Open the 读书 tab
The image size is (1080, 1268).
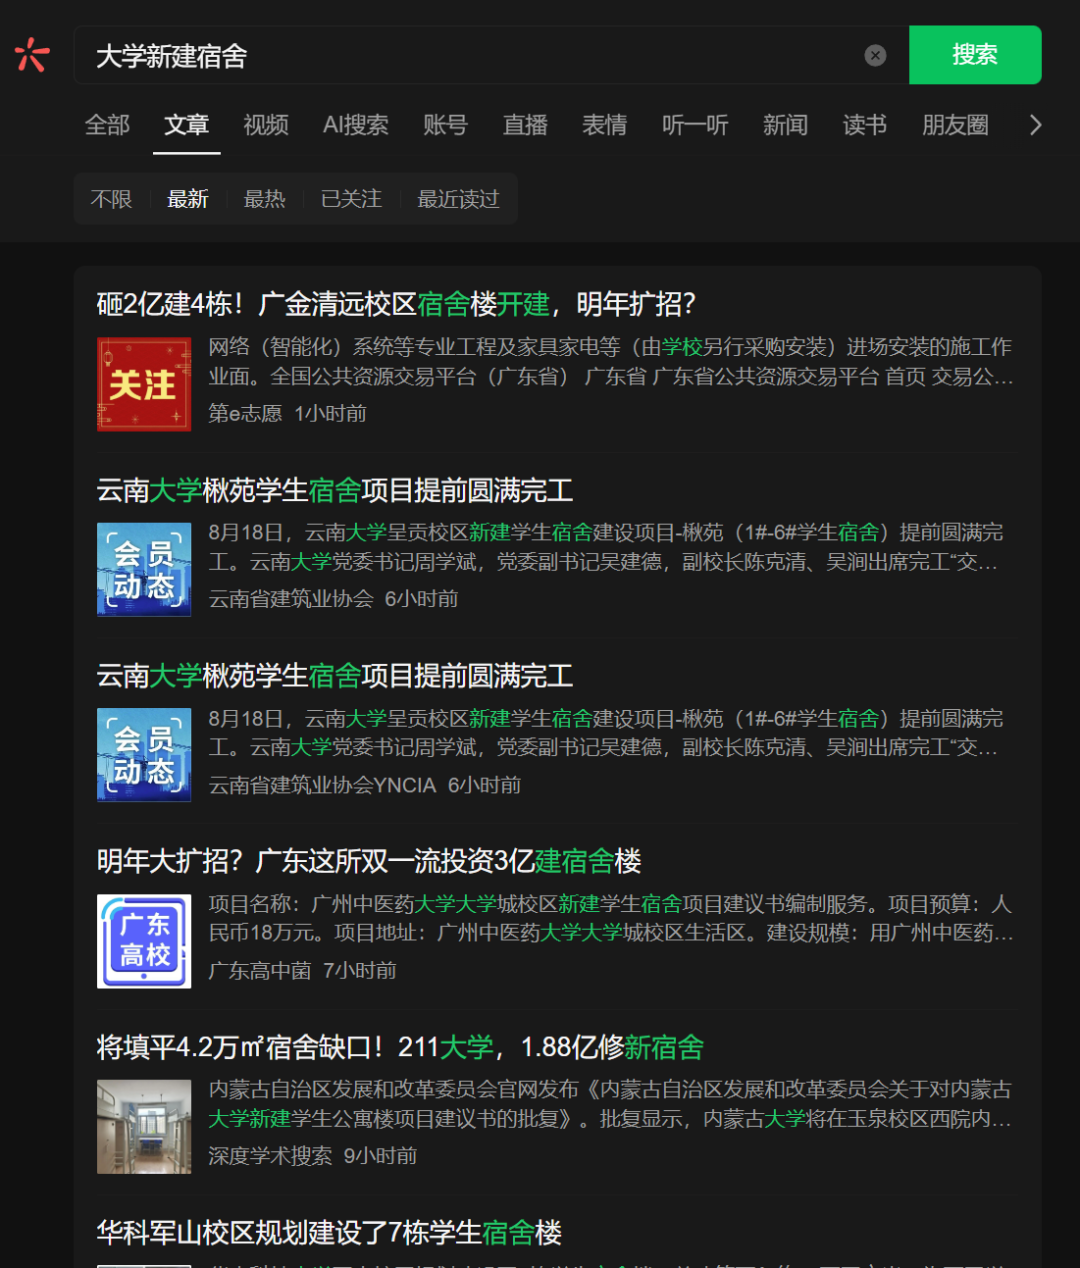[x=865, y=125]
